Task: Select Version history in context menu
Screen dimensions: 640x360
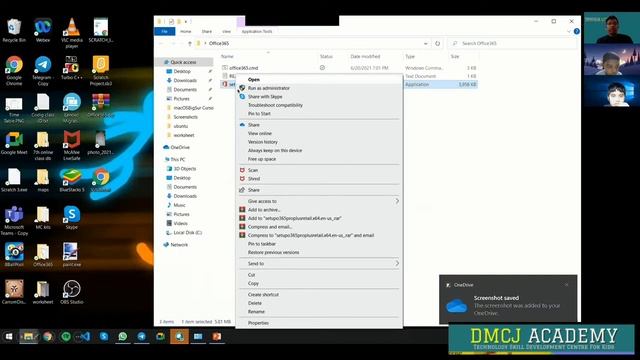Action: coord(263,142)
